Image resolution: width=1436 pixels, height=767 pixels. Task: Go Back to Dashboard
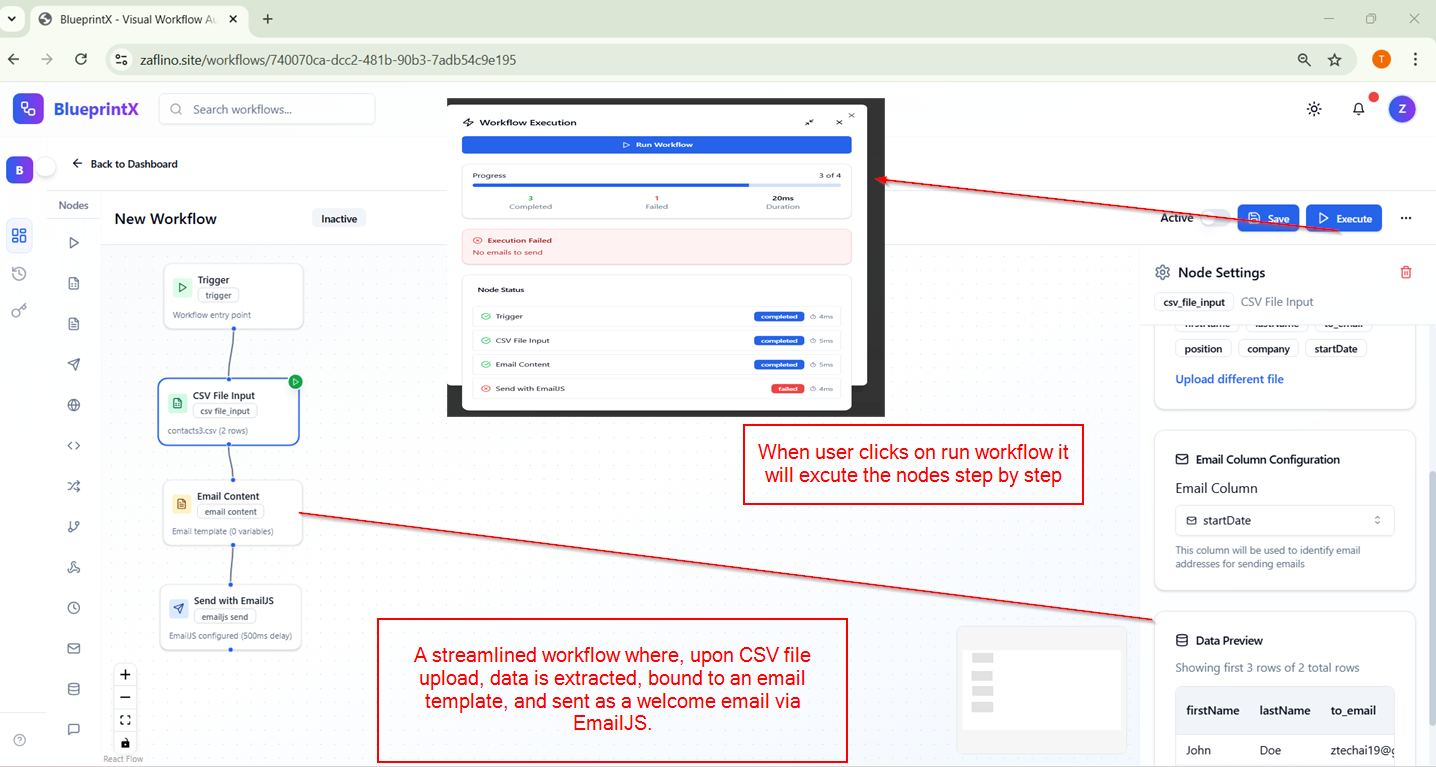tap(125, 164)
